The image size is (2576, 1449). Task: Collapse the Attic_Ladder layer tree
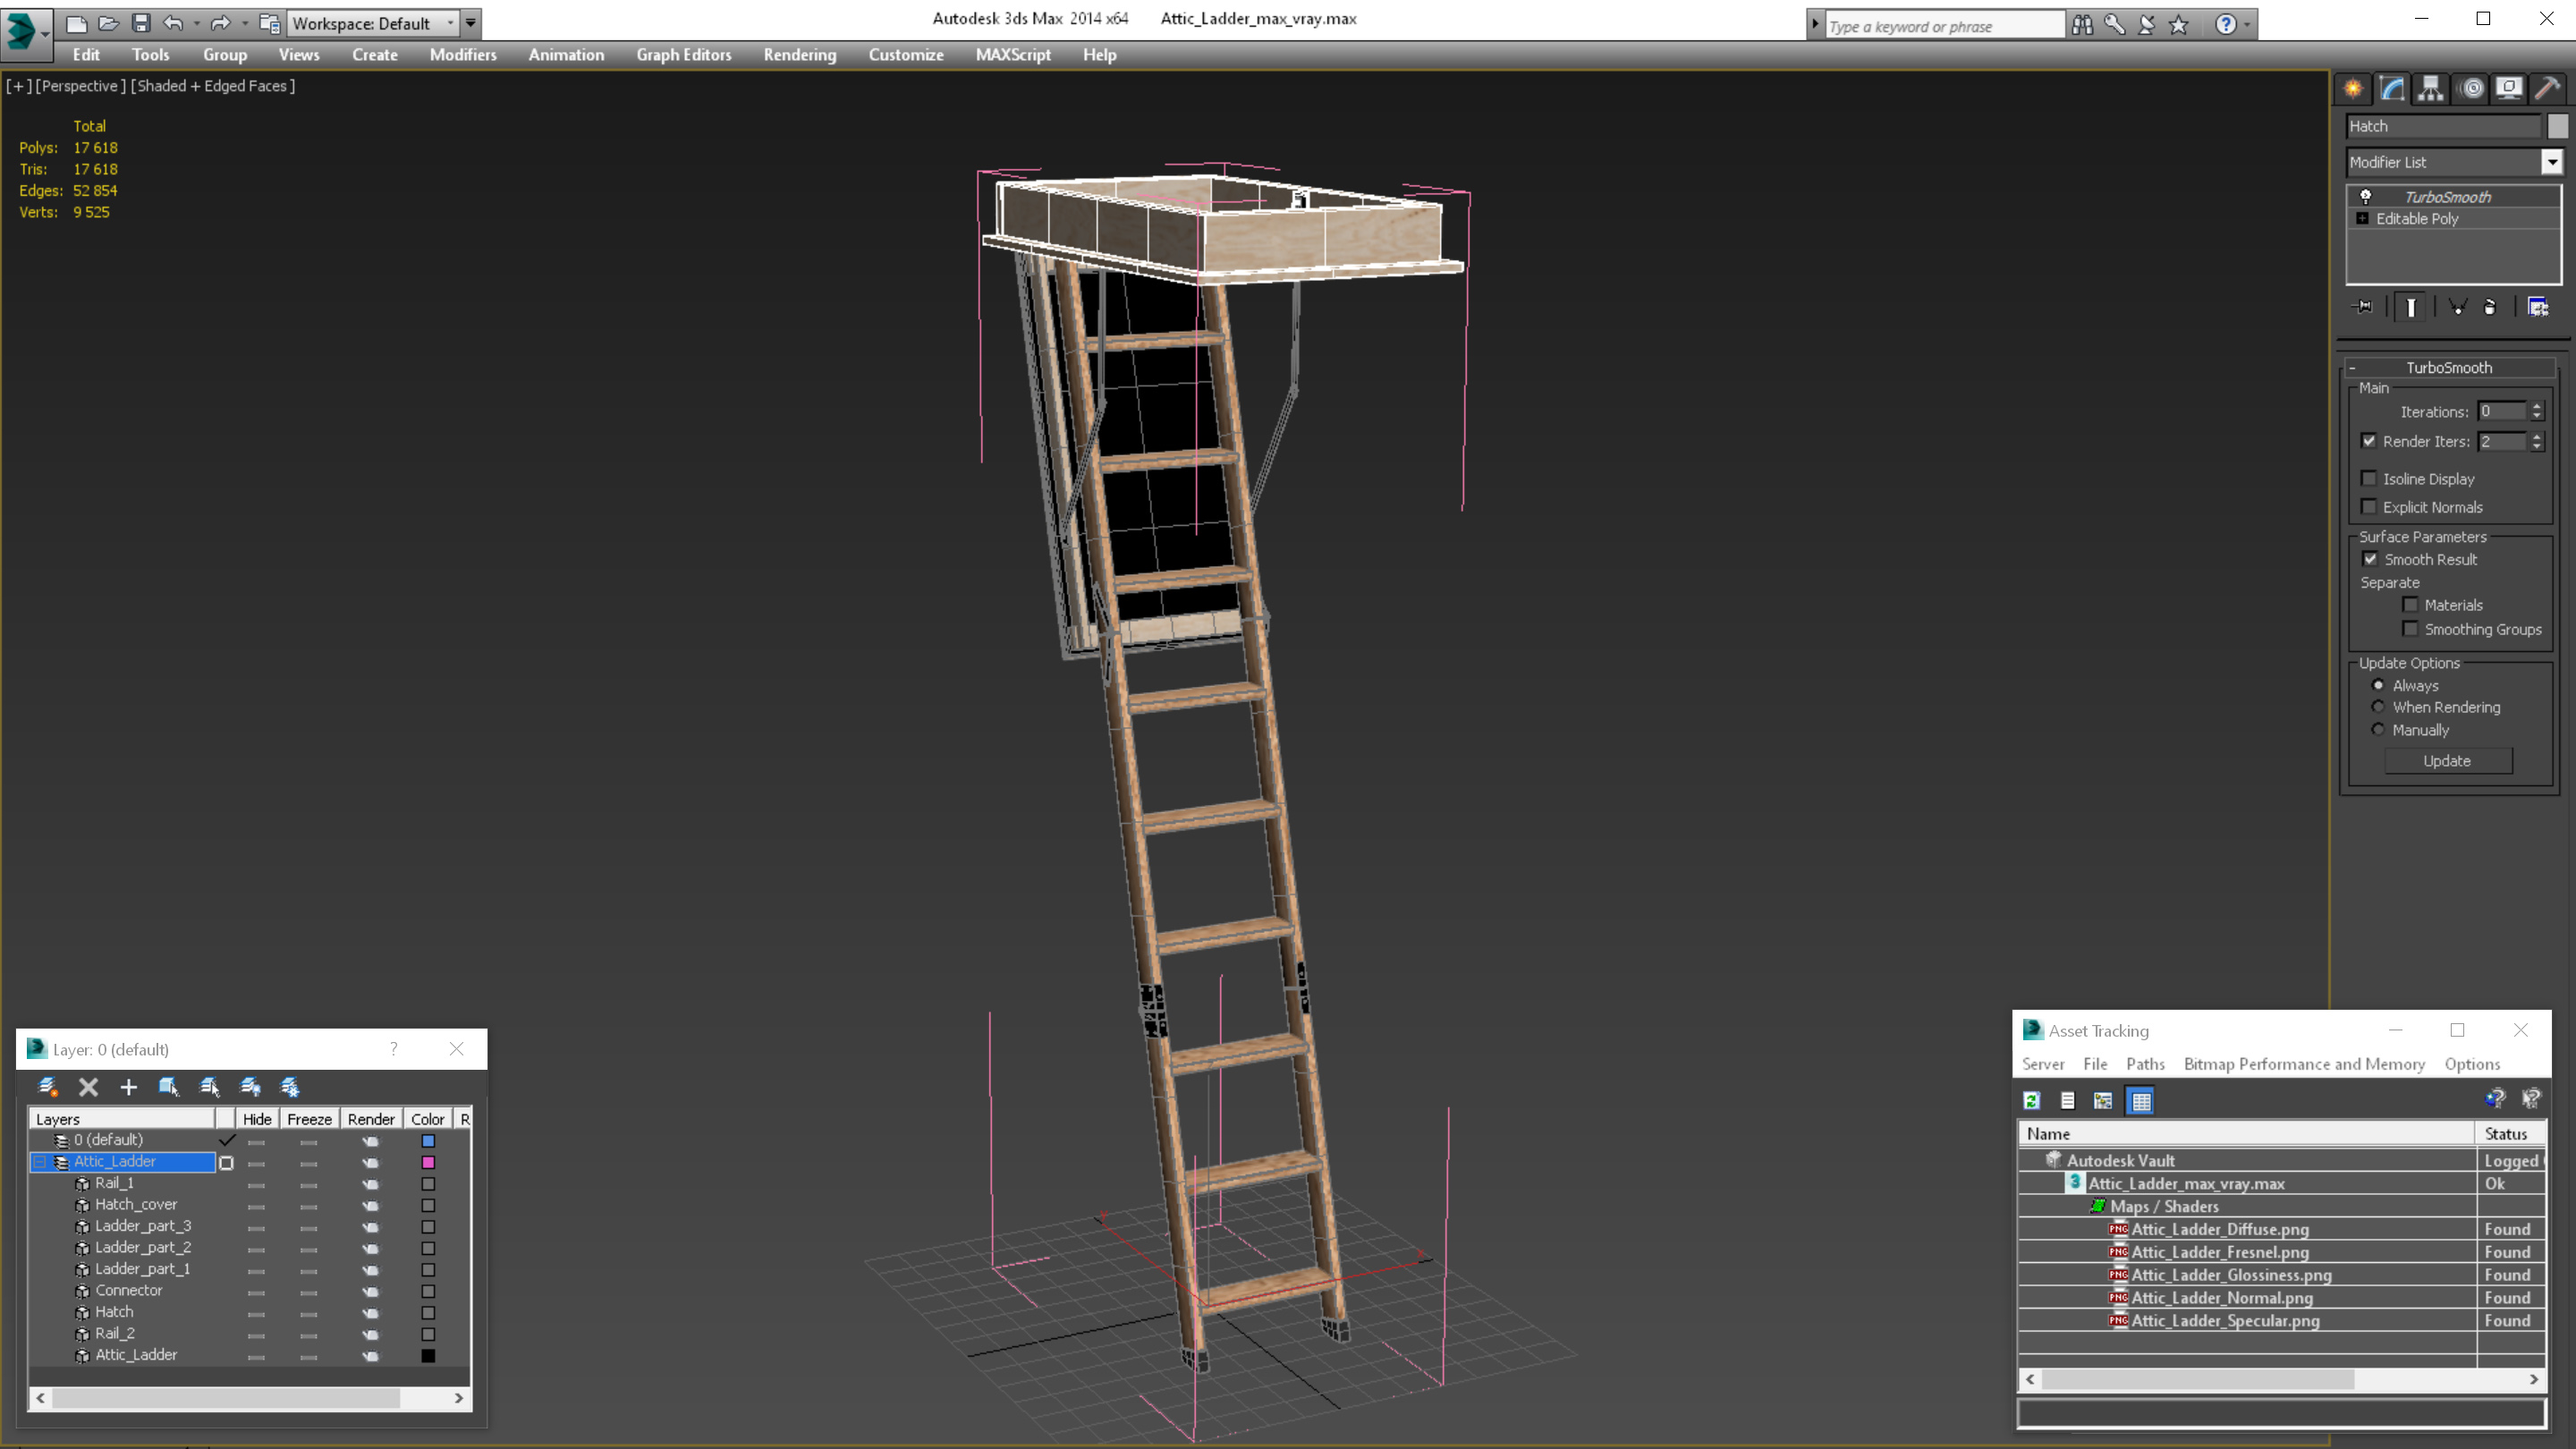40,1161
